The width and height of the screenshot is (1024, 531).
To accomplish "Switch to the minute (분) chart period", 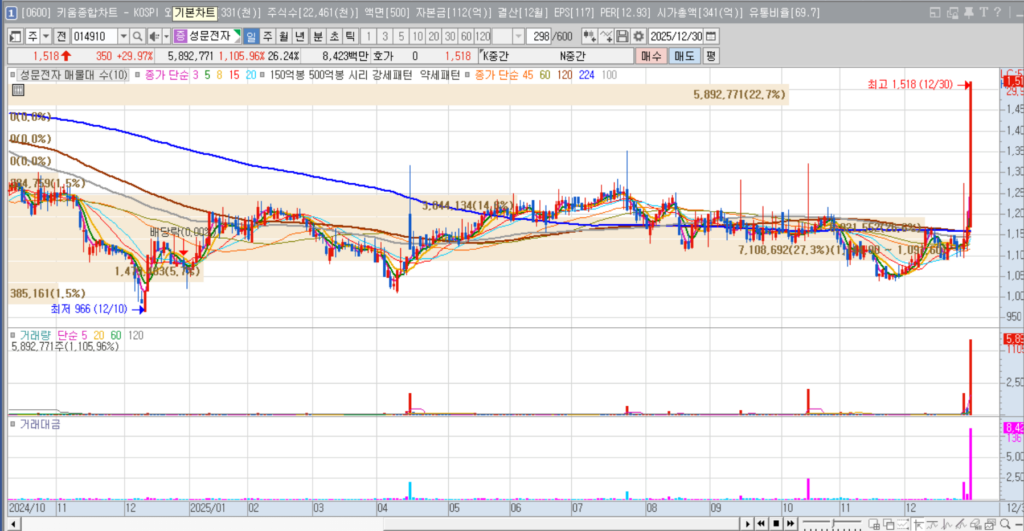I will [x=317, y=36].
